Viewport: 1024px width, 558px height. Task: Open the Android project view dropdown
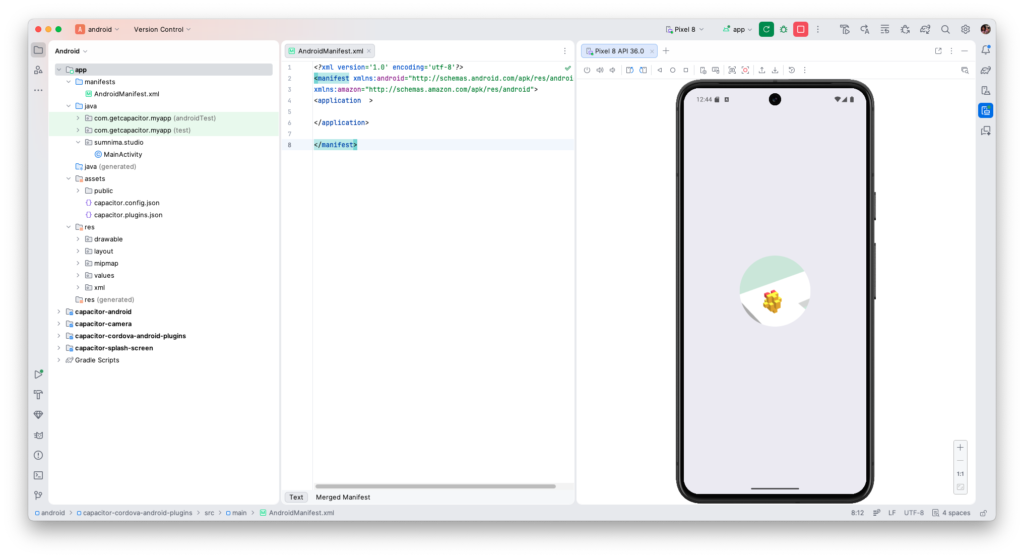(x=71, y=50)
